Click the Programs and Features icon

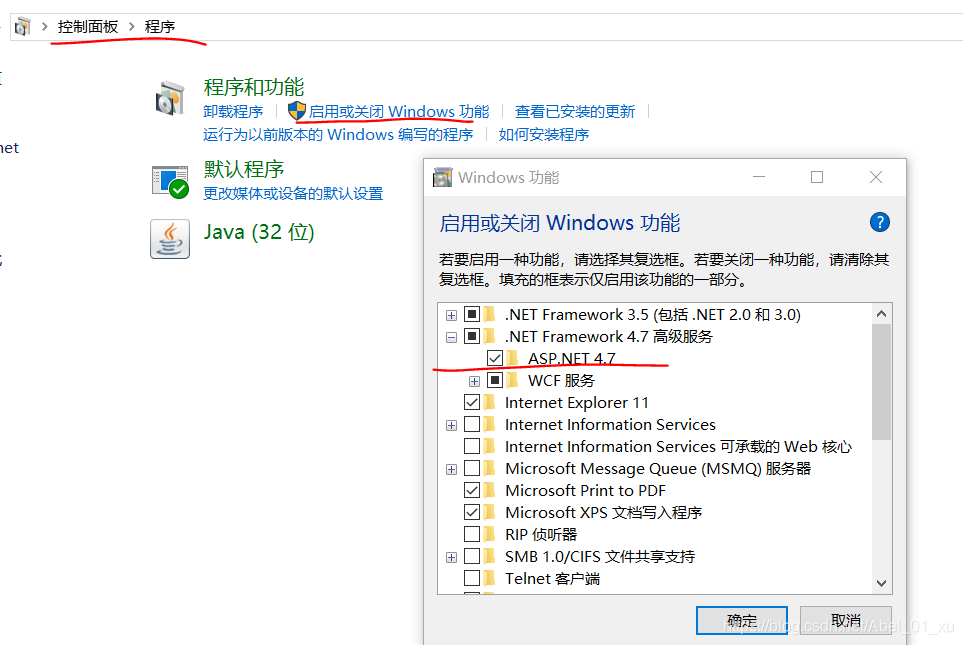click(x=170, y=98)
